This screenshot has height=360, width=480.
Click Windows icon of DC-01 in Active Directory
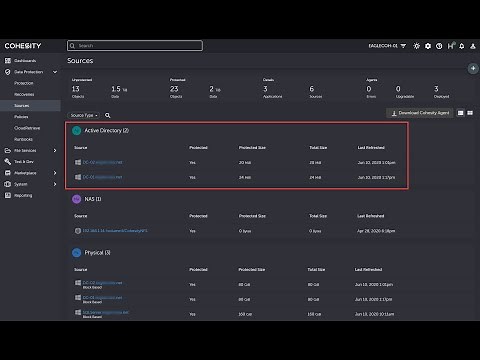point(78,177)
